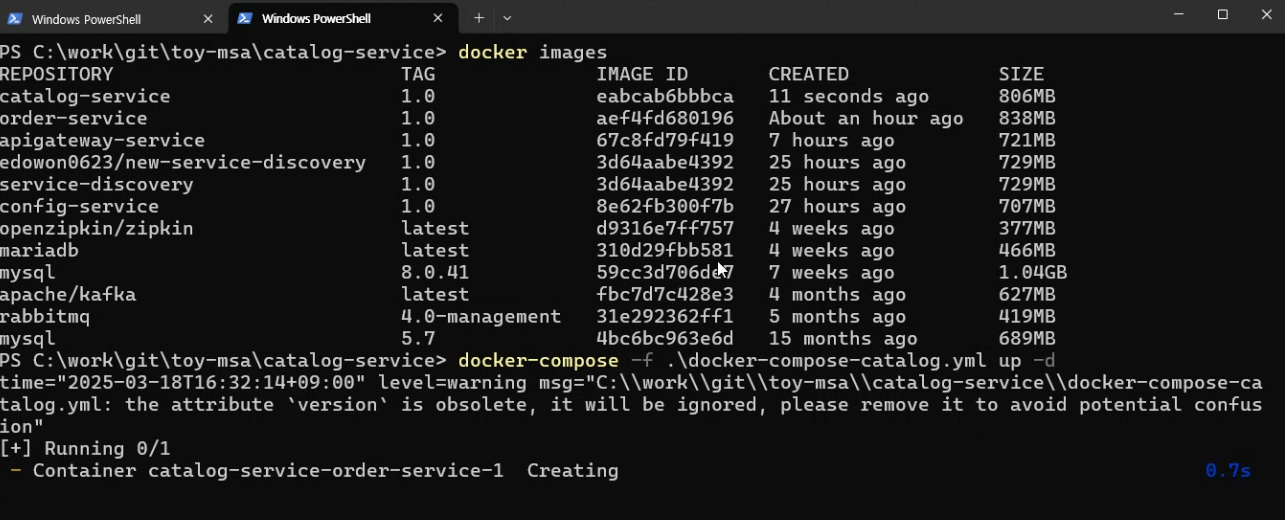Click the blue 0.7s elapsed time
The height and width of the screenshot is (520, 1285).
1228,471
